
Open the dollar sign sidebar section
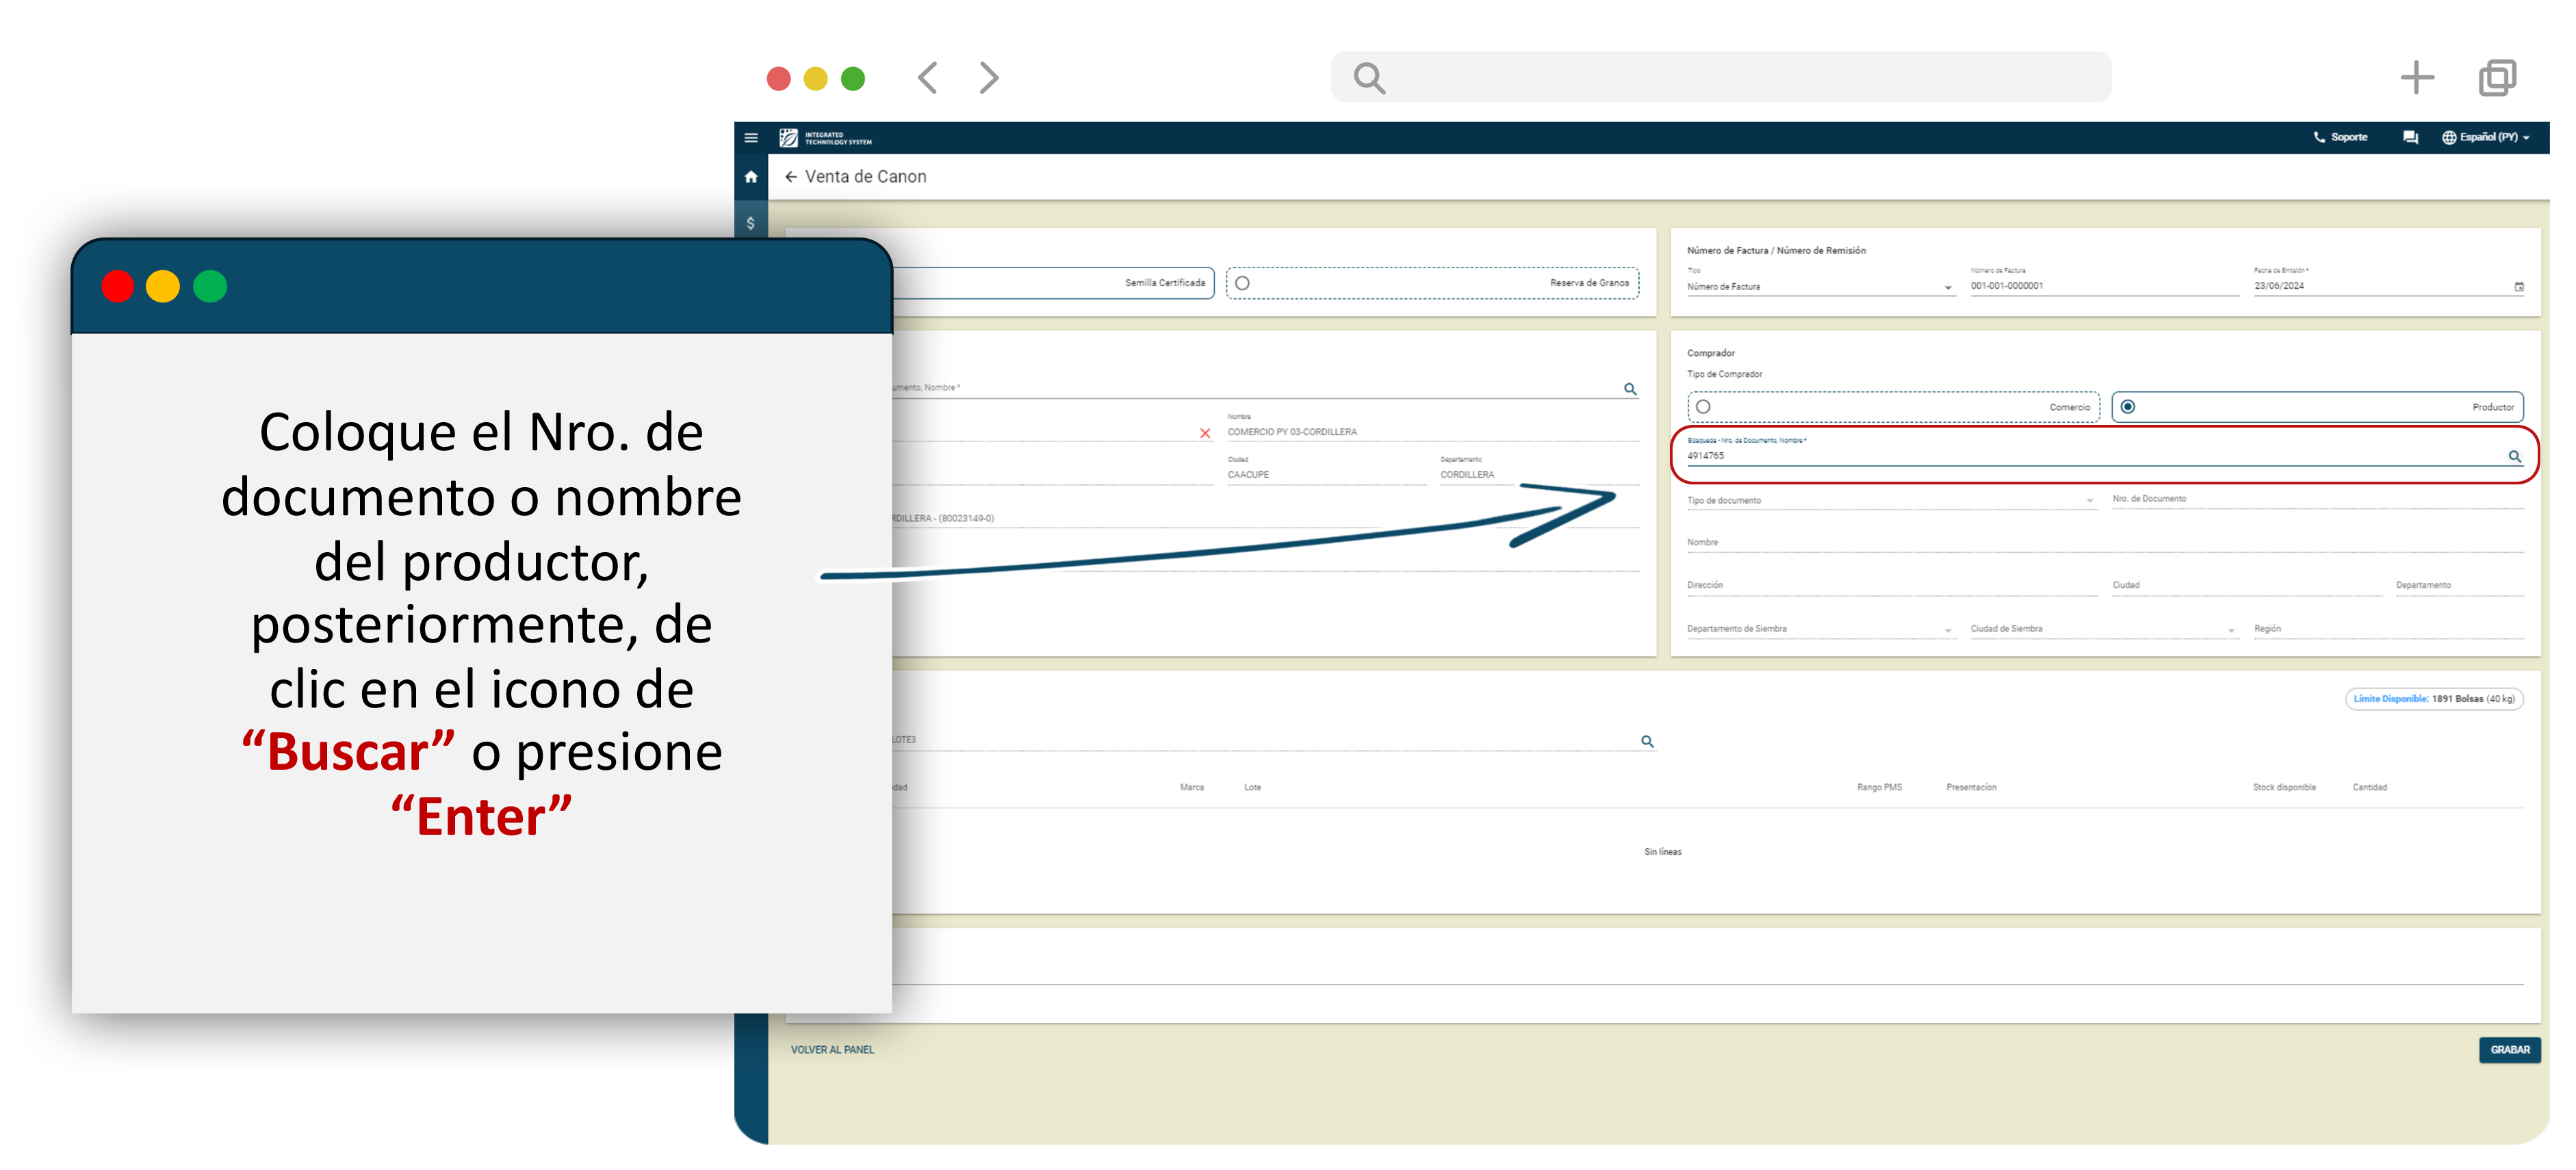point(751,223)
